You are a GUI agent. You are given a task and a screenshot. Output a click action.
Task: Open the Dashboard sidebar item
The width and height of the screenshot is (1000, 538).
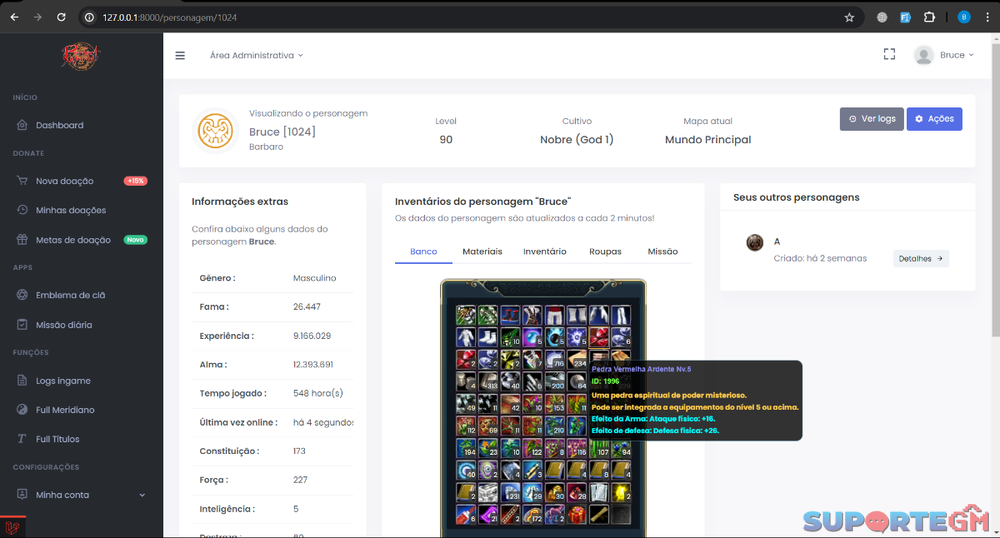tap(59, 125)
